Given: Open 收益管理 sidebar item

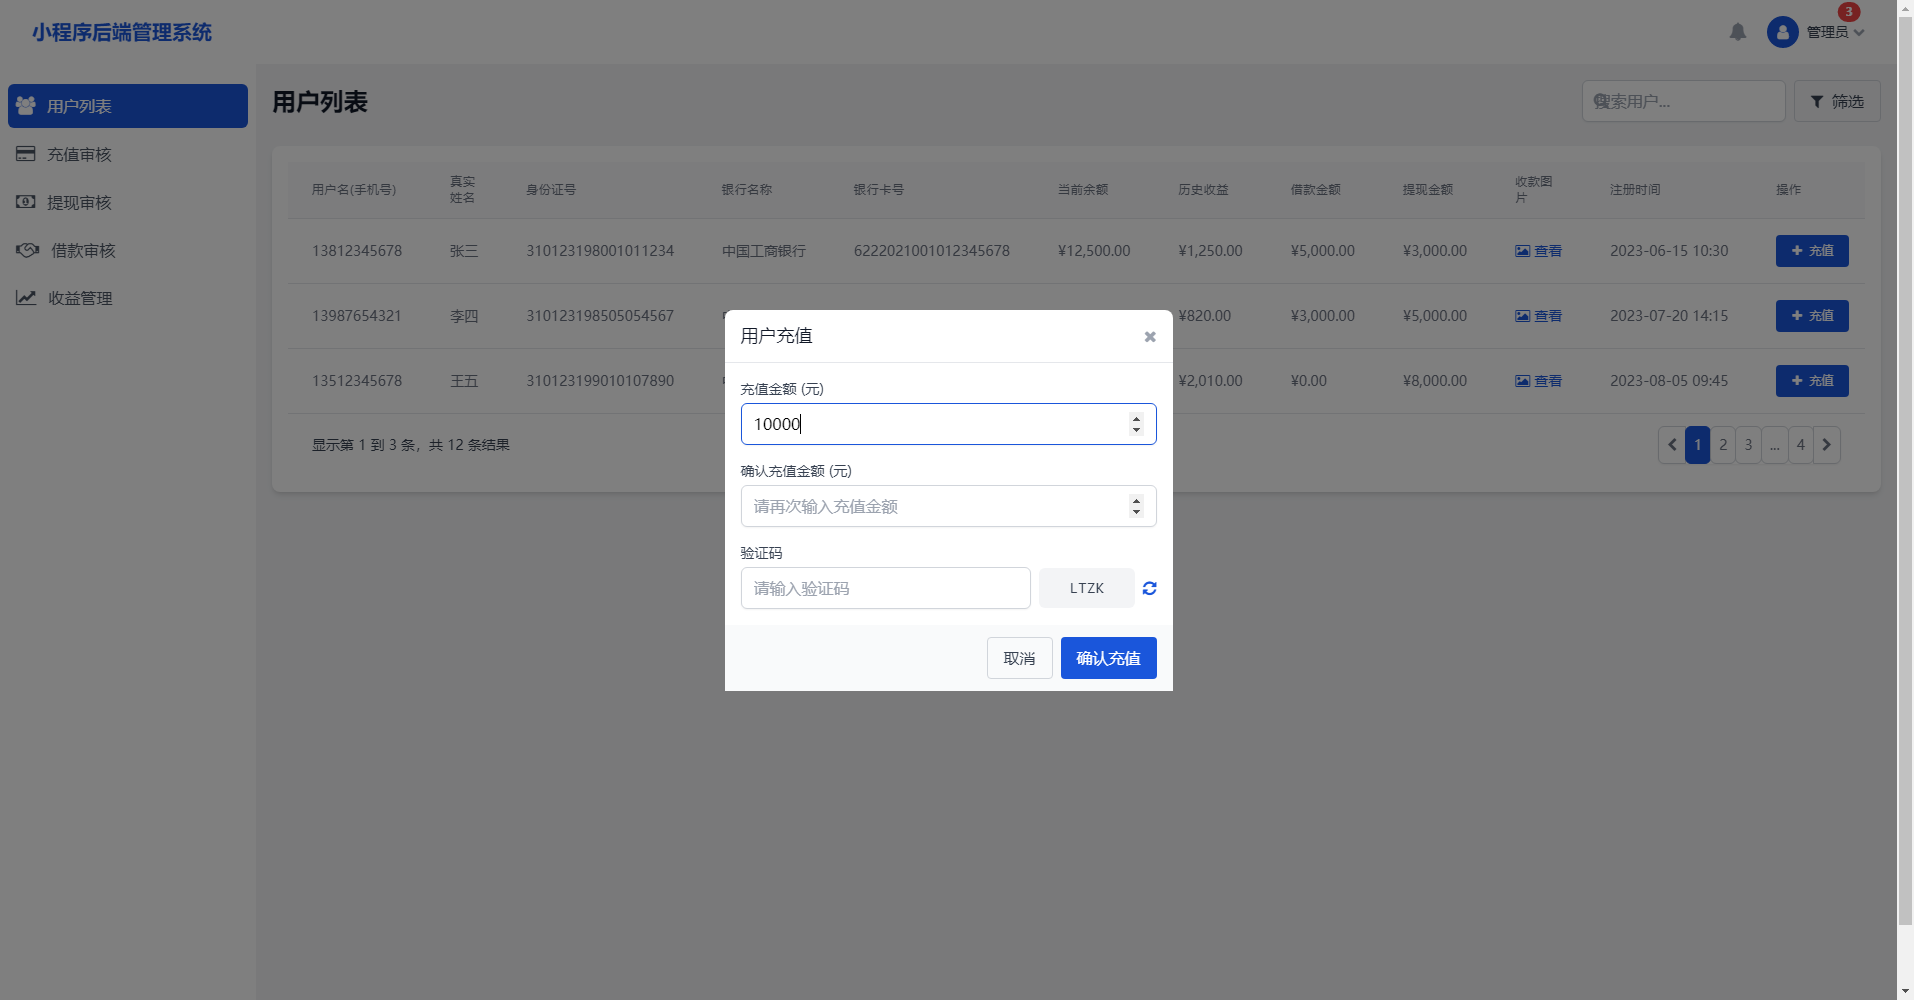Looking at the screenshot, I should pyautogui.click(x=80, y=298).
